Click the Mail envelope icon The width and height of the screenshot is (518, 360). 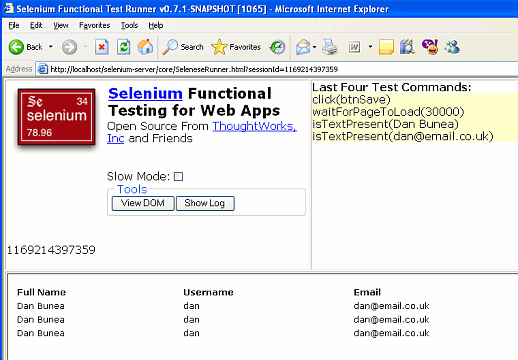(x=303, y=47)
